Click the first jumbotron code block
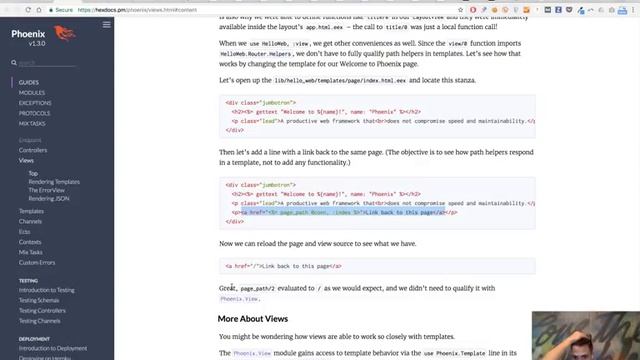 (377, 116)
